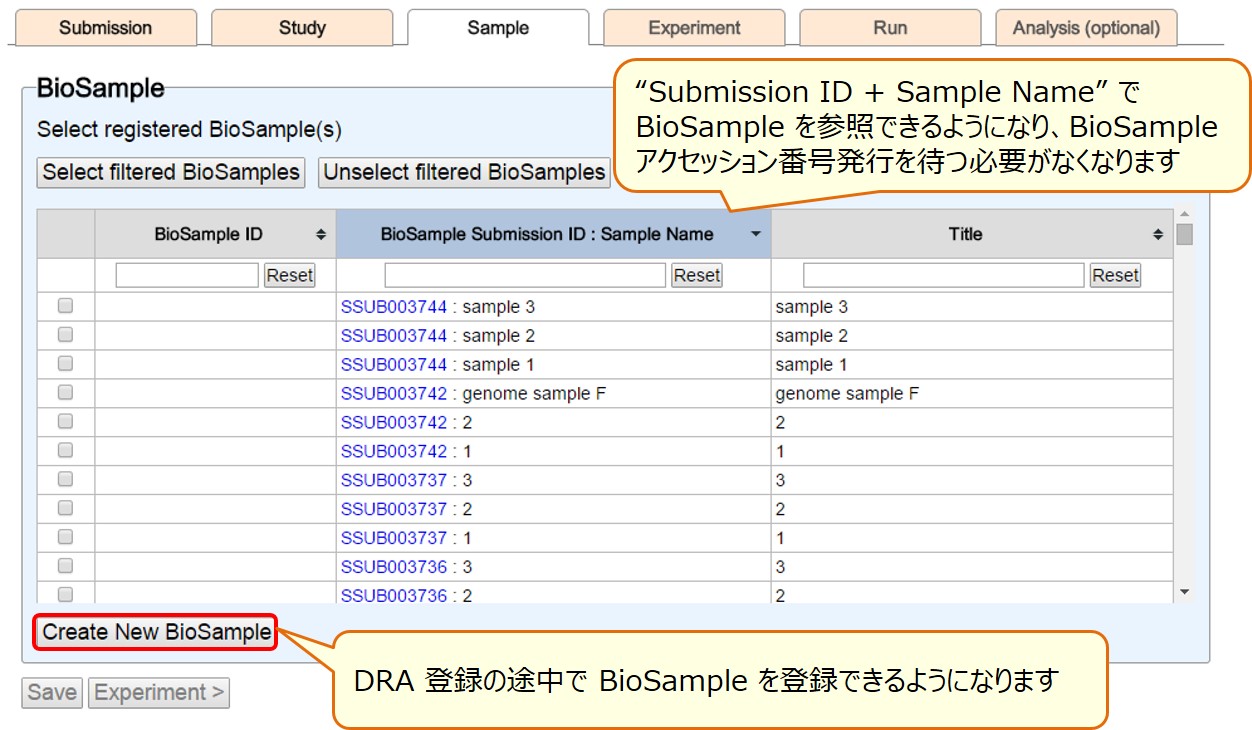Open the Analysis (optional) tab
The width and height of the screenshot is (1252, 730).
(x=1086, y=28)
